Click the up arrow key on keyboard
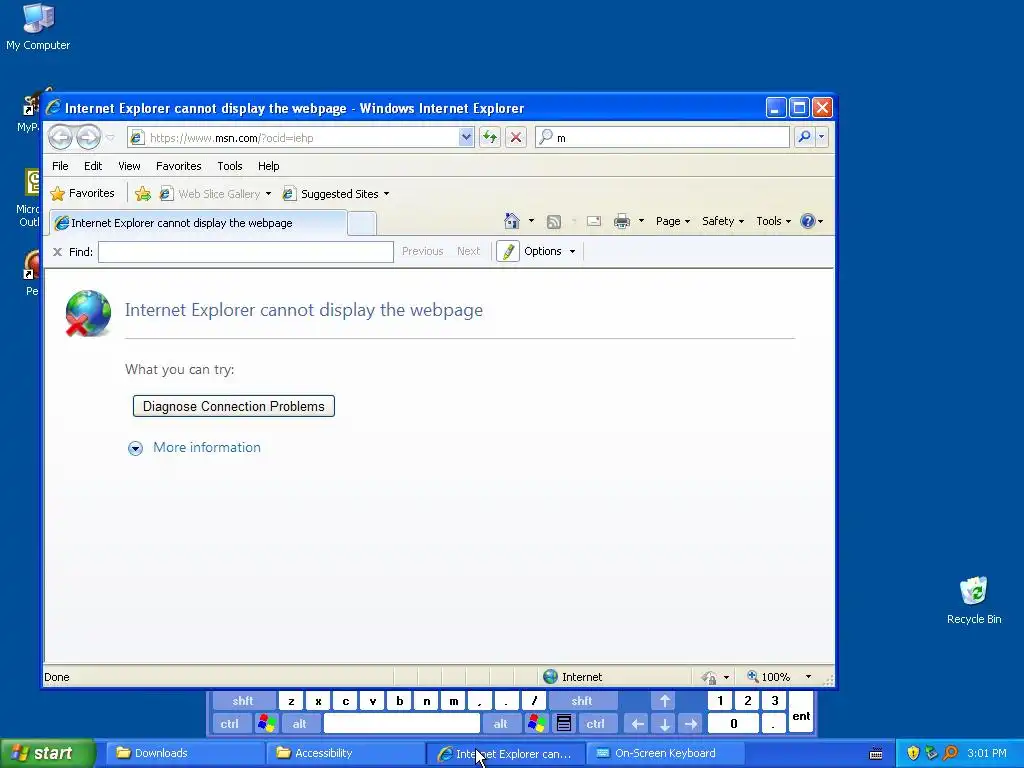Image resolution: width=1024 pixels, height=768 pixels. click(664, 701)
